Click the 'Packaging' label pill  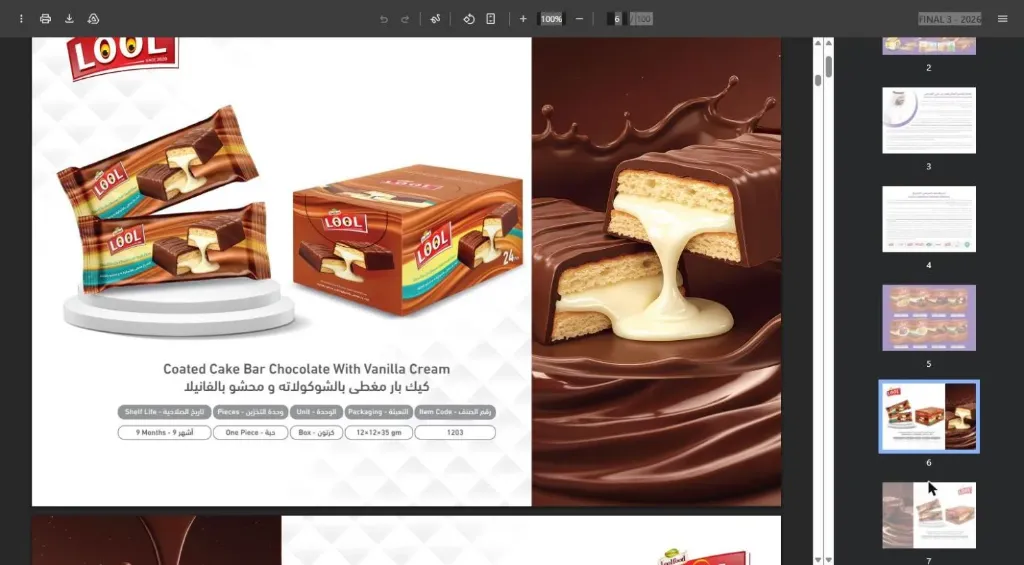pos(379,412)
